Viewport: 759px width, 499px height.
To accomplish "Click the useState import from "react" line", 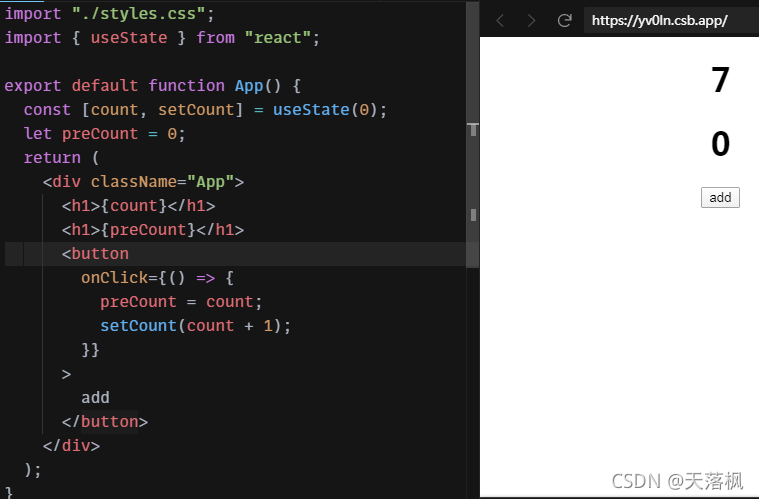I will [x=162, y=38].
